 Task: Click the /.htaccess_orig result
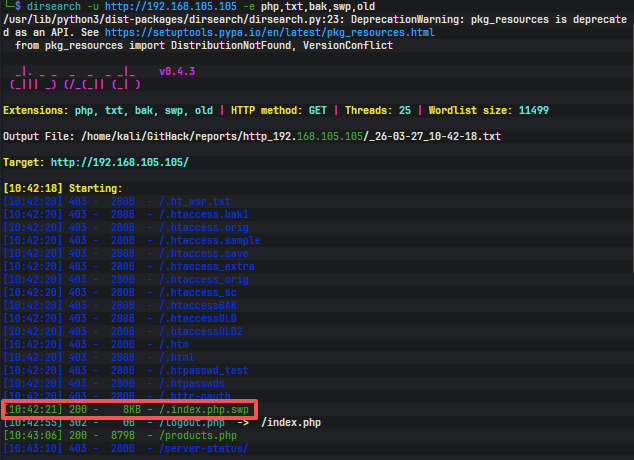click(x=204, y=279)
